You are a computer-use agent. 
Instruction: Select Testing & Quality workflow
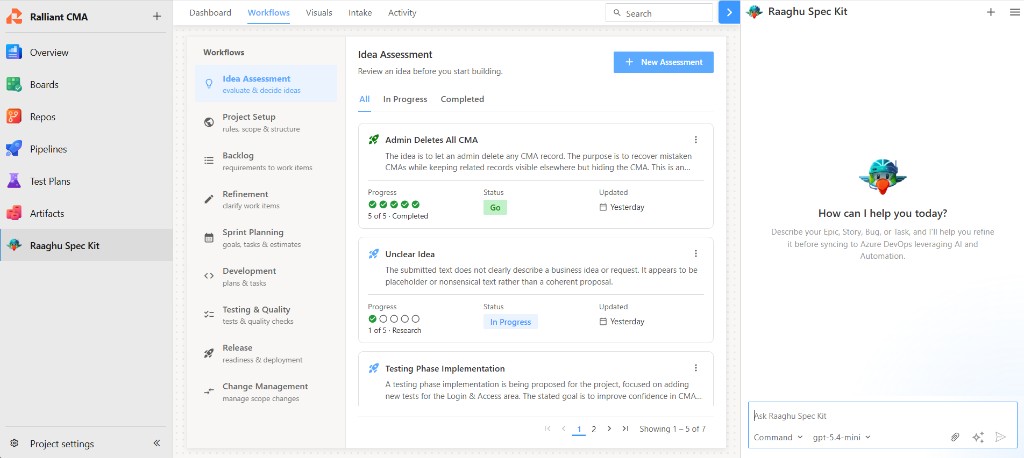click(266, 314)
